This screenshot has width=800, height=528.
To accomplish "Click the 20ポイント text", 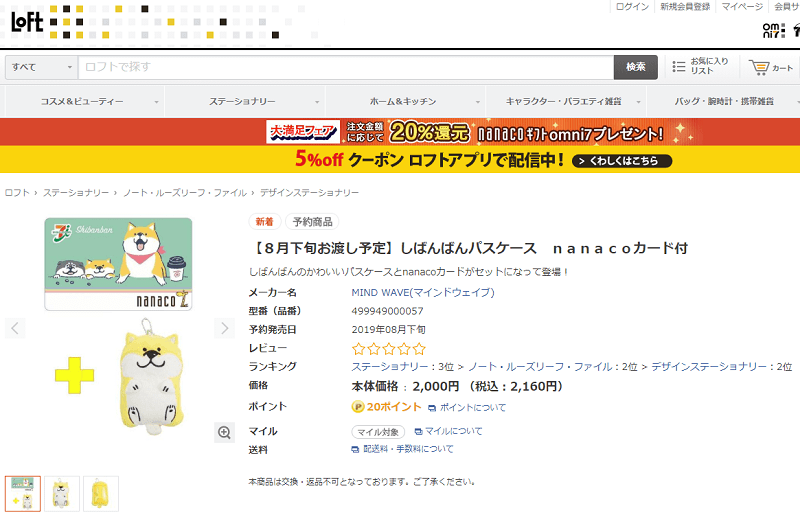I will coord(394,407).
